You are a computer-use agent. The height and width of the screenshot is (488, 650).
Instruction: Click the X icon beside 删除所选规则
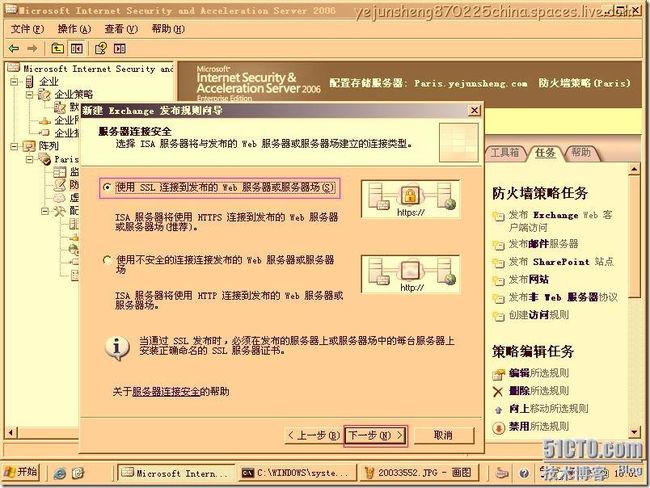pyautogui.click(x=498, y=391)
